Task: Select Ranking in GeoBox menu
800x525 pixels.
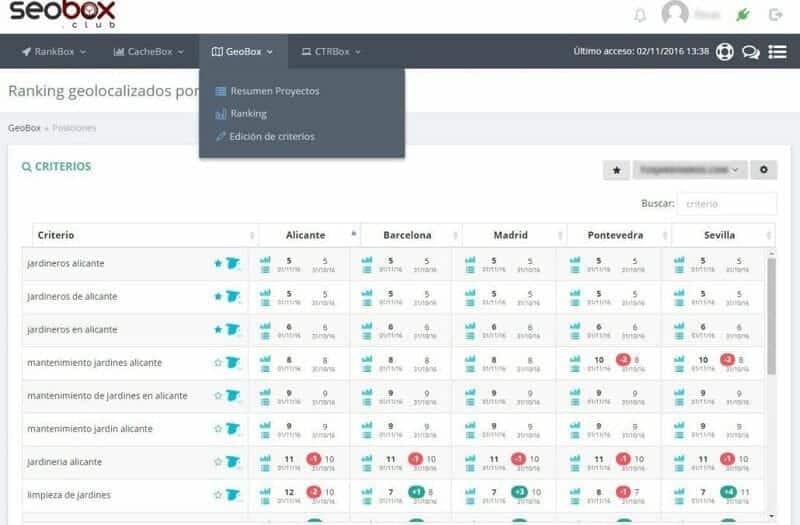Action: pyautogui.click(x=241, y=114)
